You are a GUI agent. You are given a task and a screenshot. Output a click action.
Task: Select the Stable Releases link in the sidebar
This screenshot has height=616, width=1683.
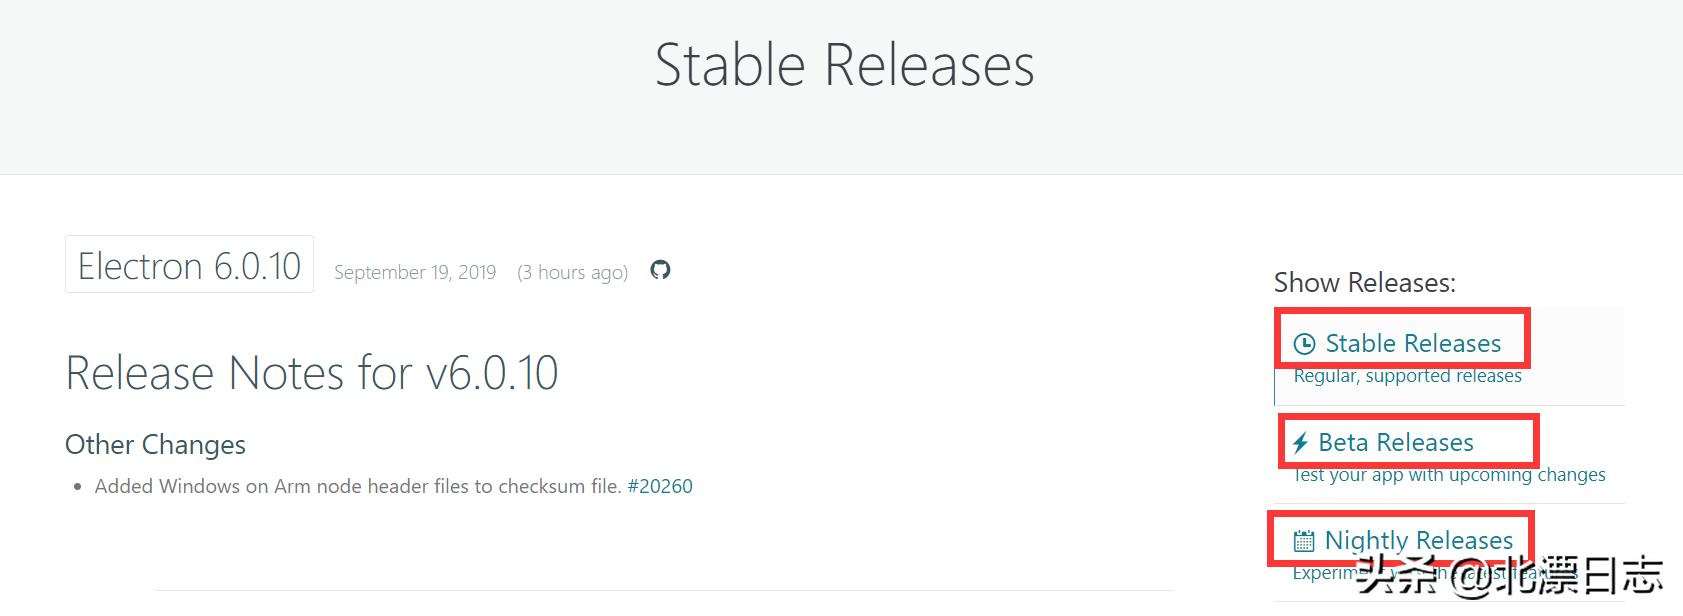pos(1412,343)
